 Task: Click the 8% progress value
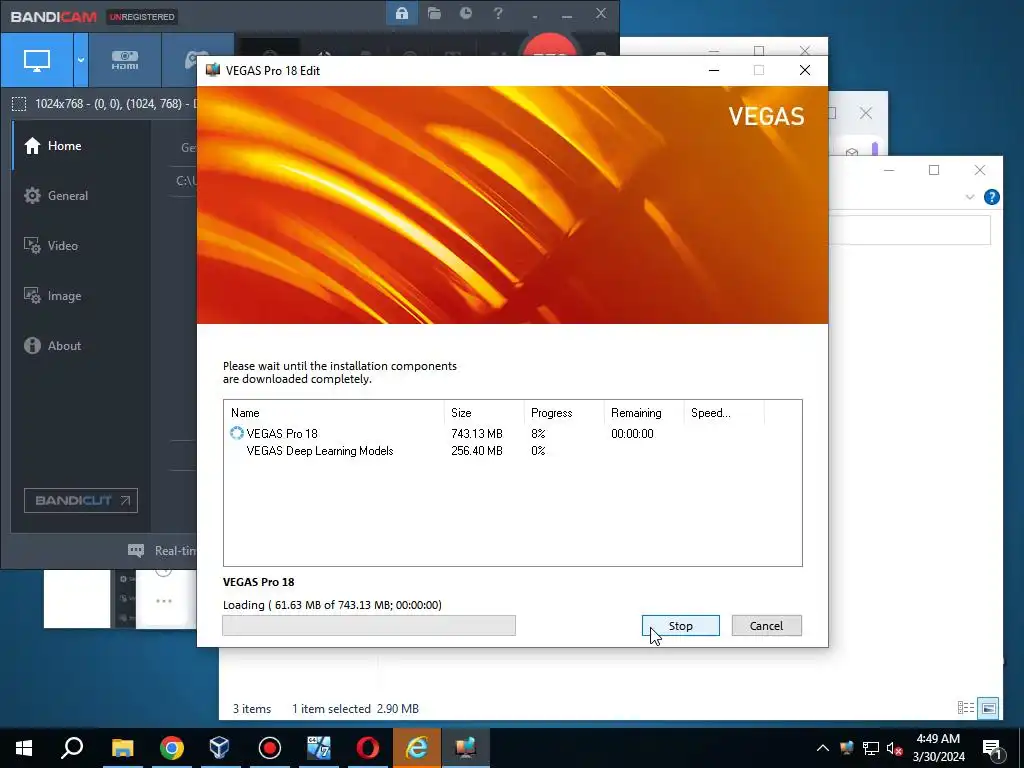coord(538,434)
